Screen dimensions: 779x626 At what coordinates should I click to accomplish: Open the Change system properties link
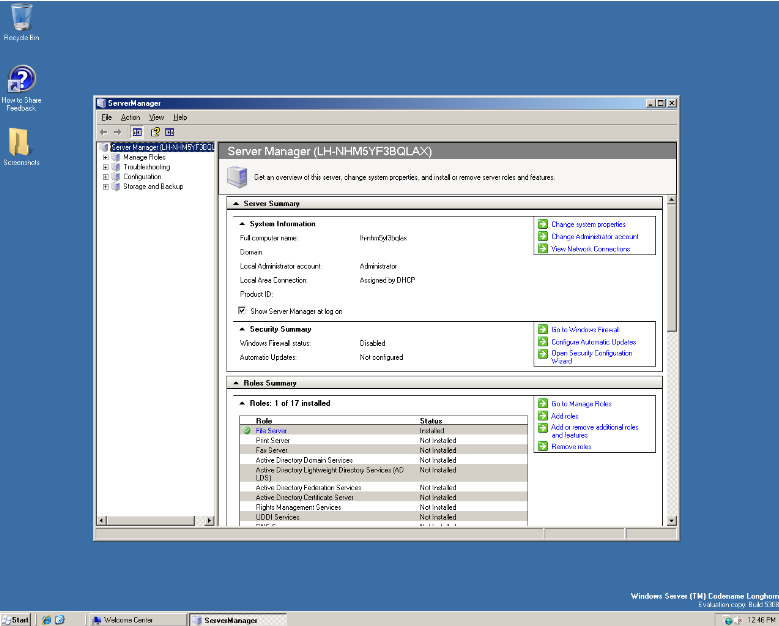pos(588,225)
